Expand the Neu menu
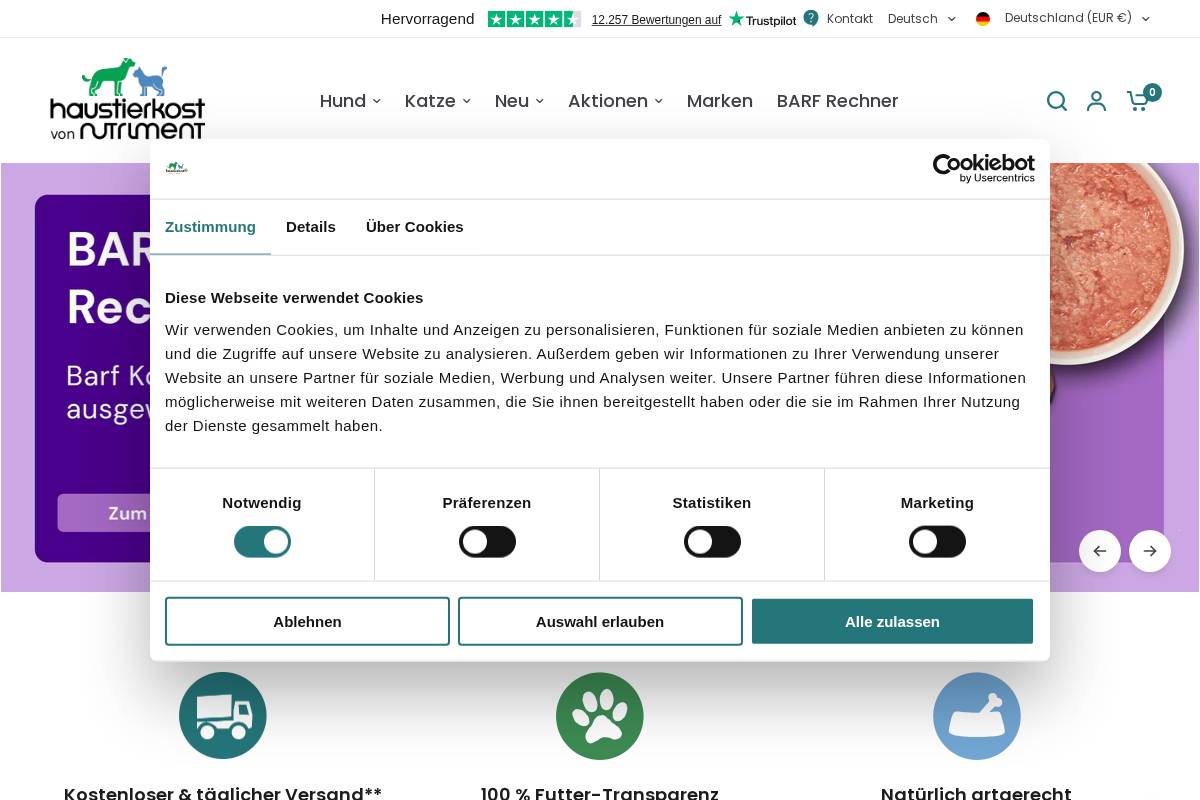This screenshot has width=1200, height=800. [x=519, y=101]
